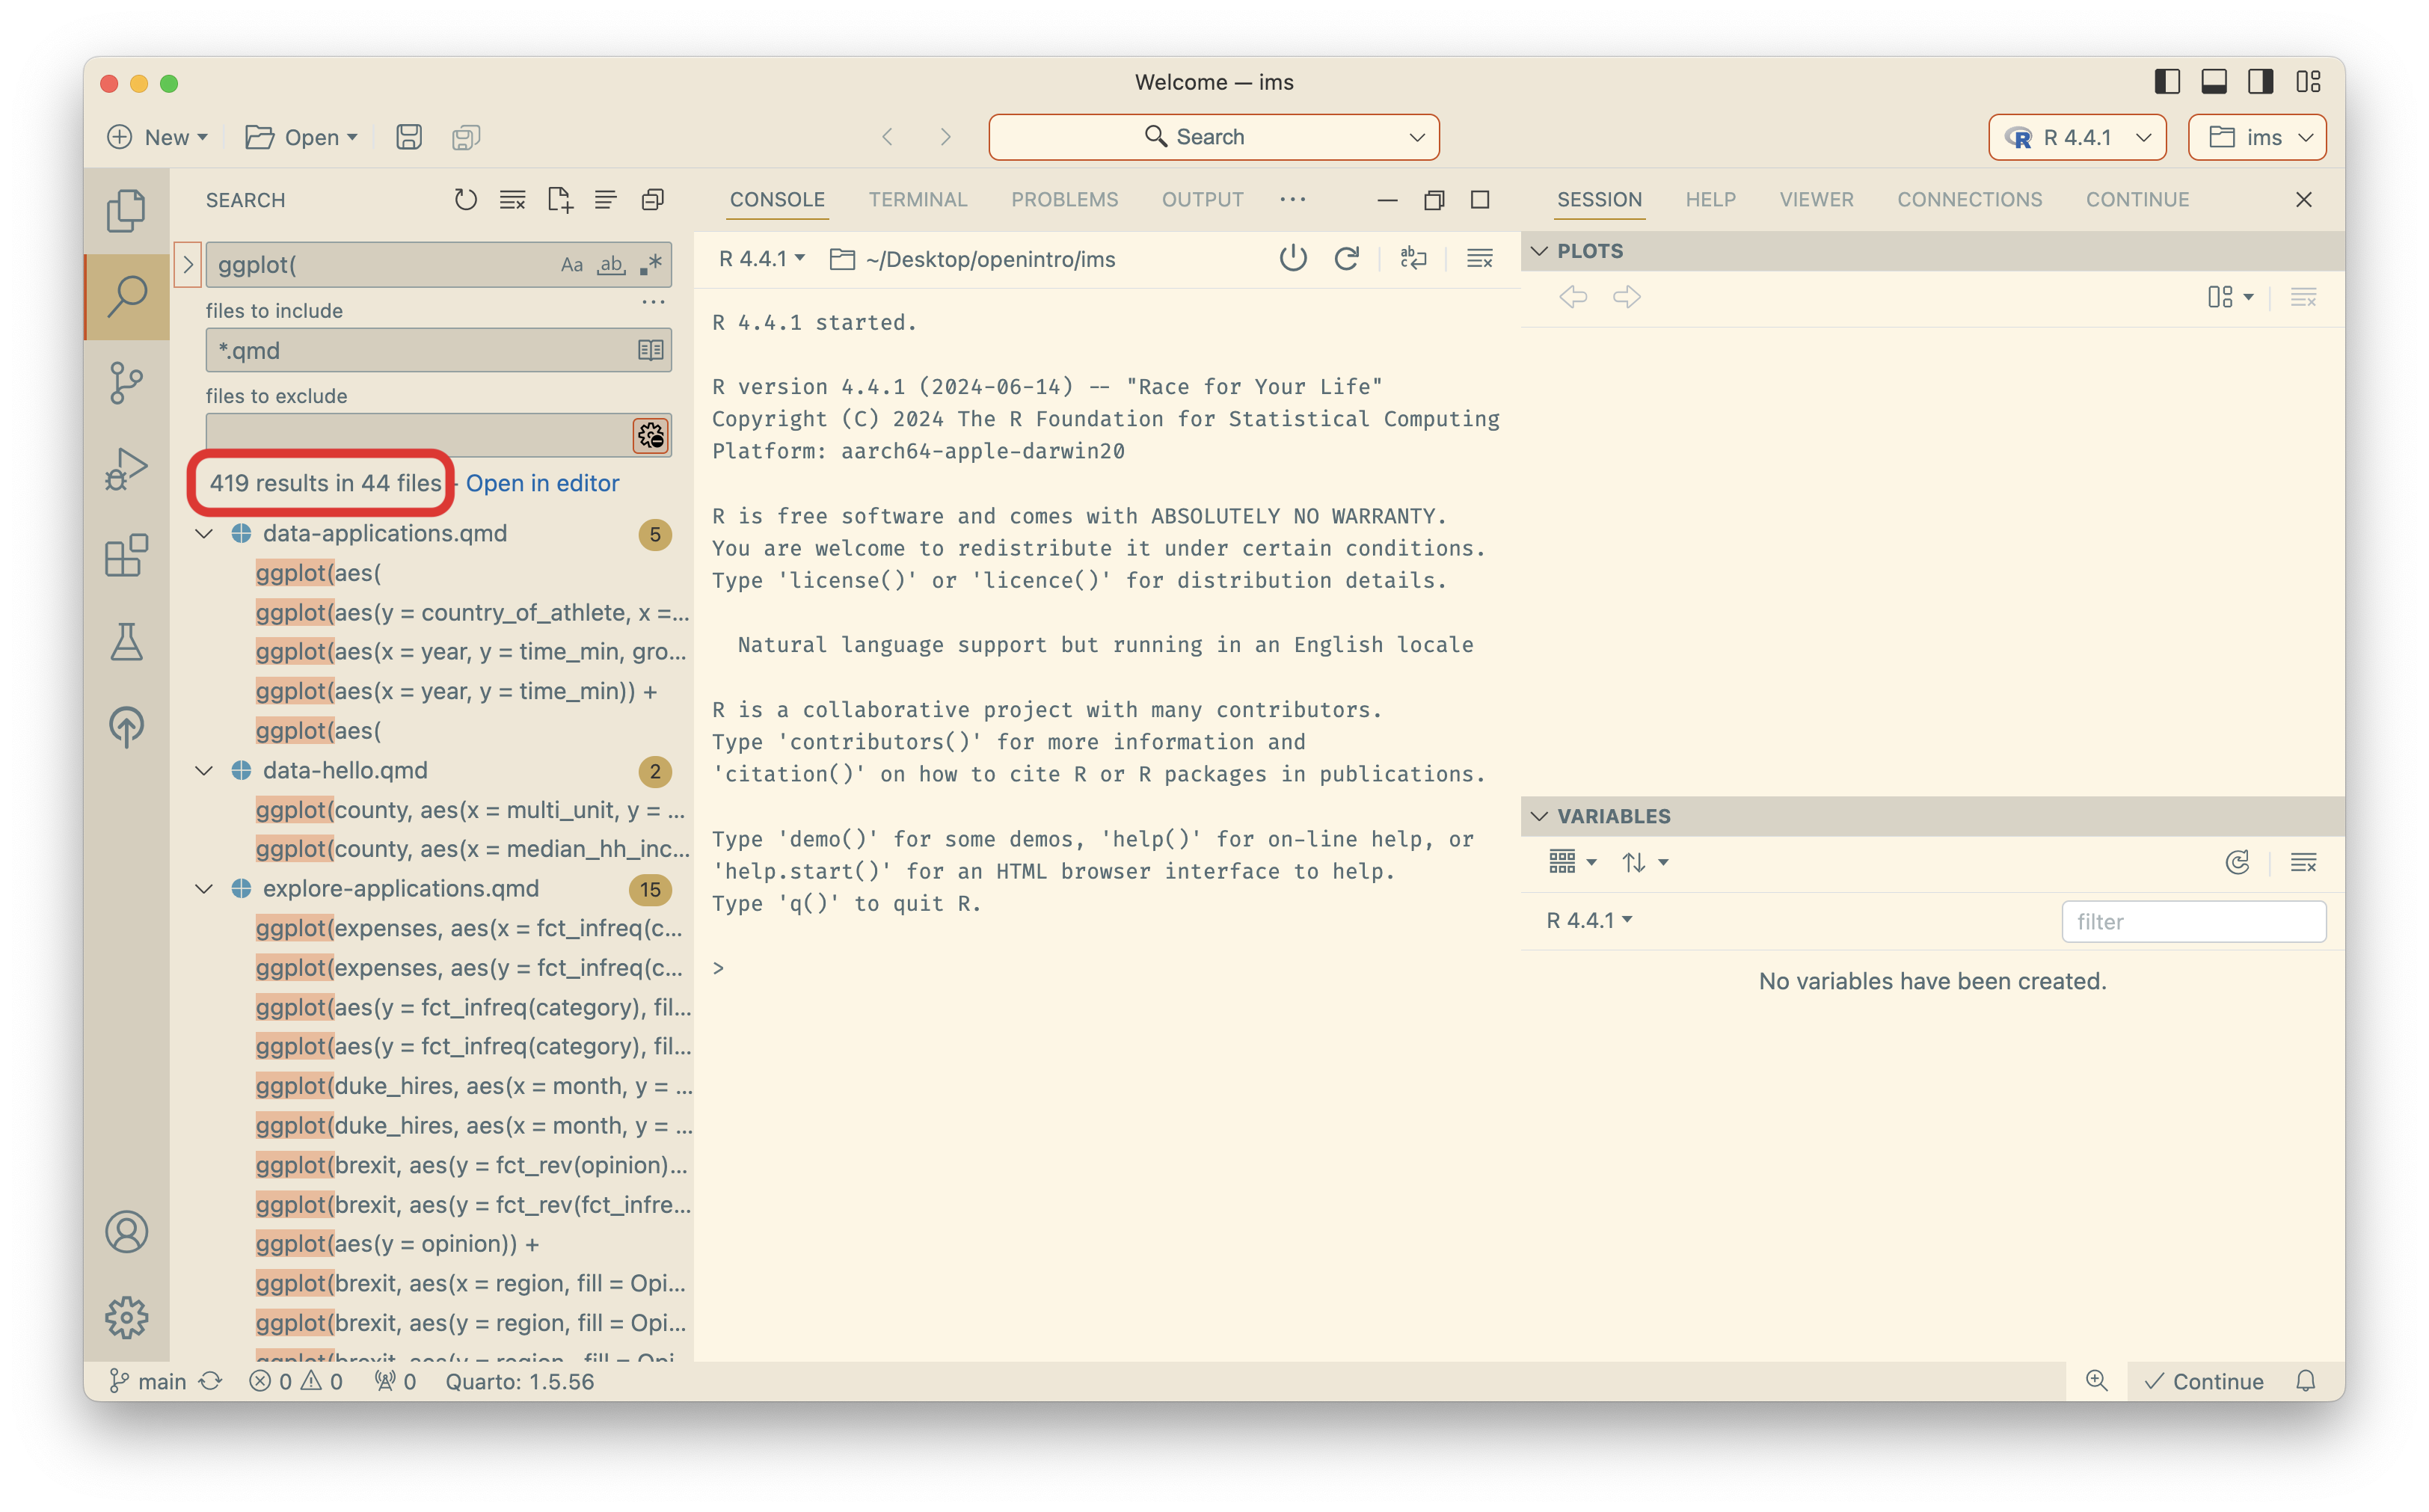Collapse the VARIABLES section
Viewport: 2429px width, 1512px height.
(x=1539, y=816)
